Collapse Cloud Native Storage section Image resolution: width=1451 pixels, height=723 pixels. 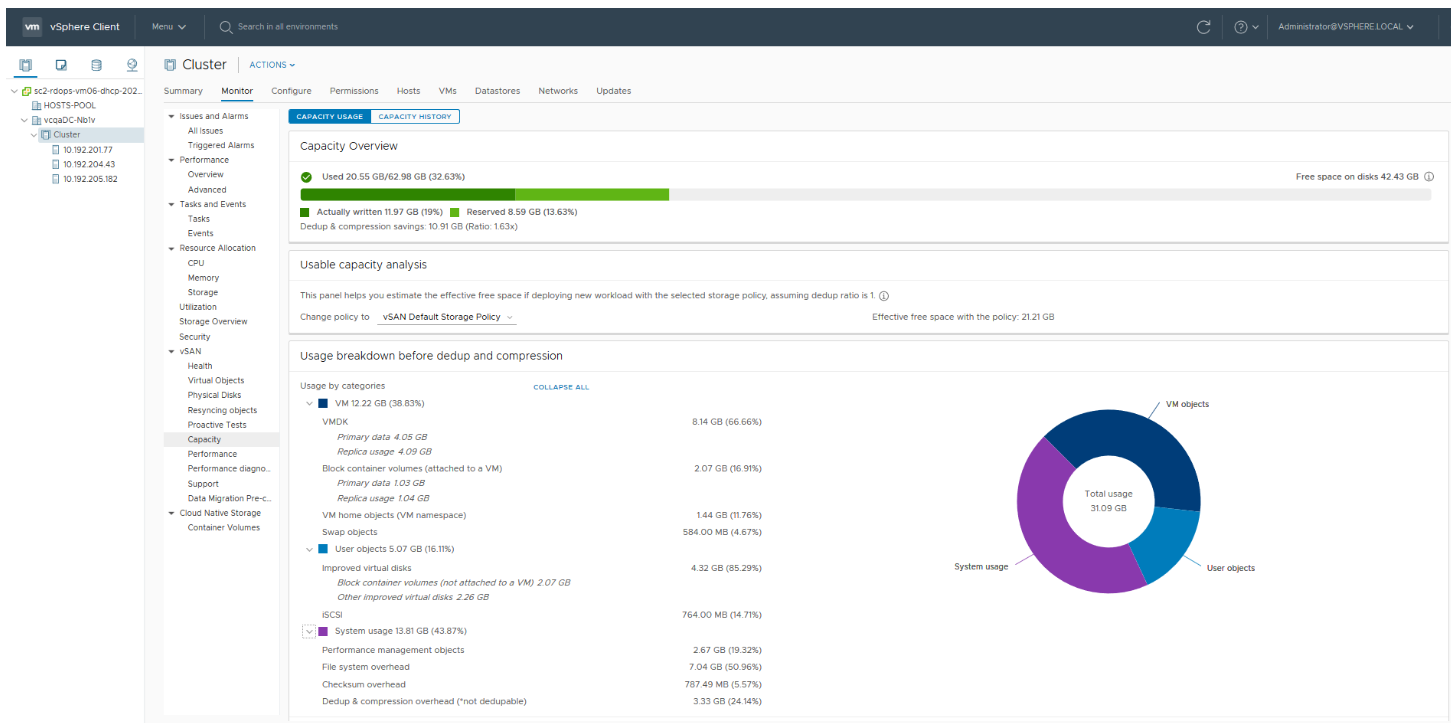171,513
